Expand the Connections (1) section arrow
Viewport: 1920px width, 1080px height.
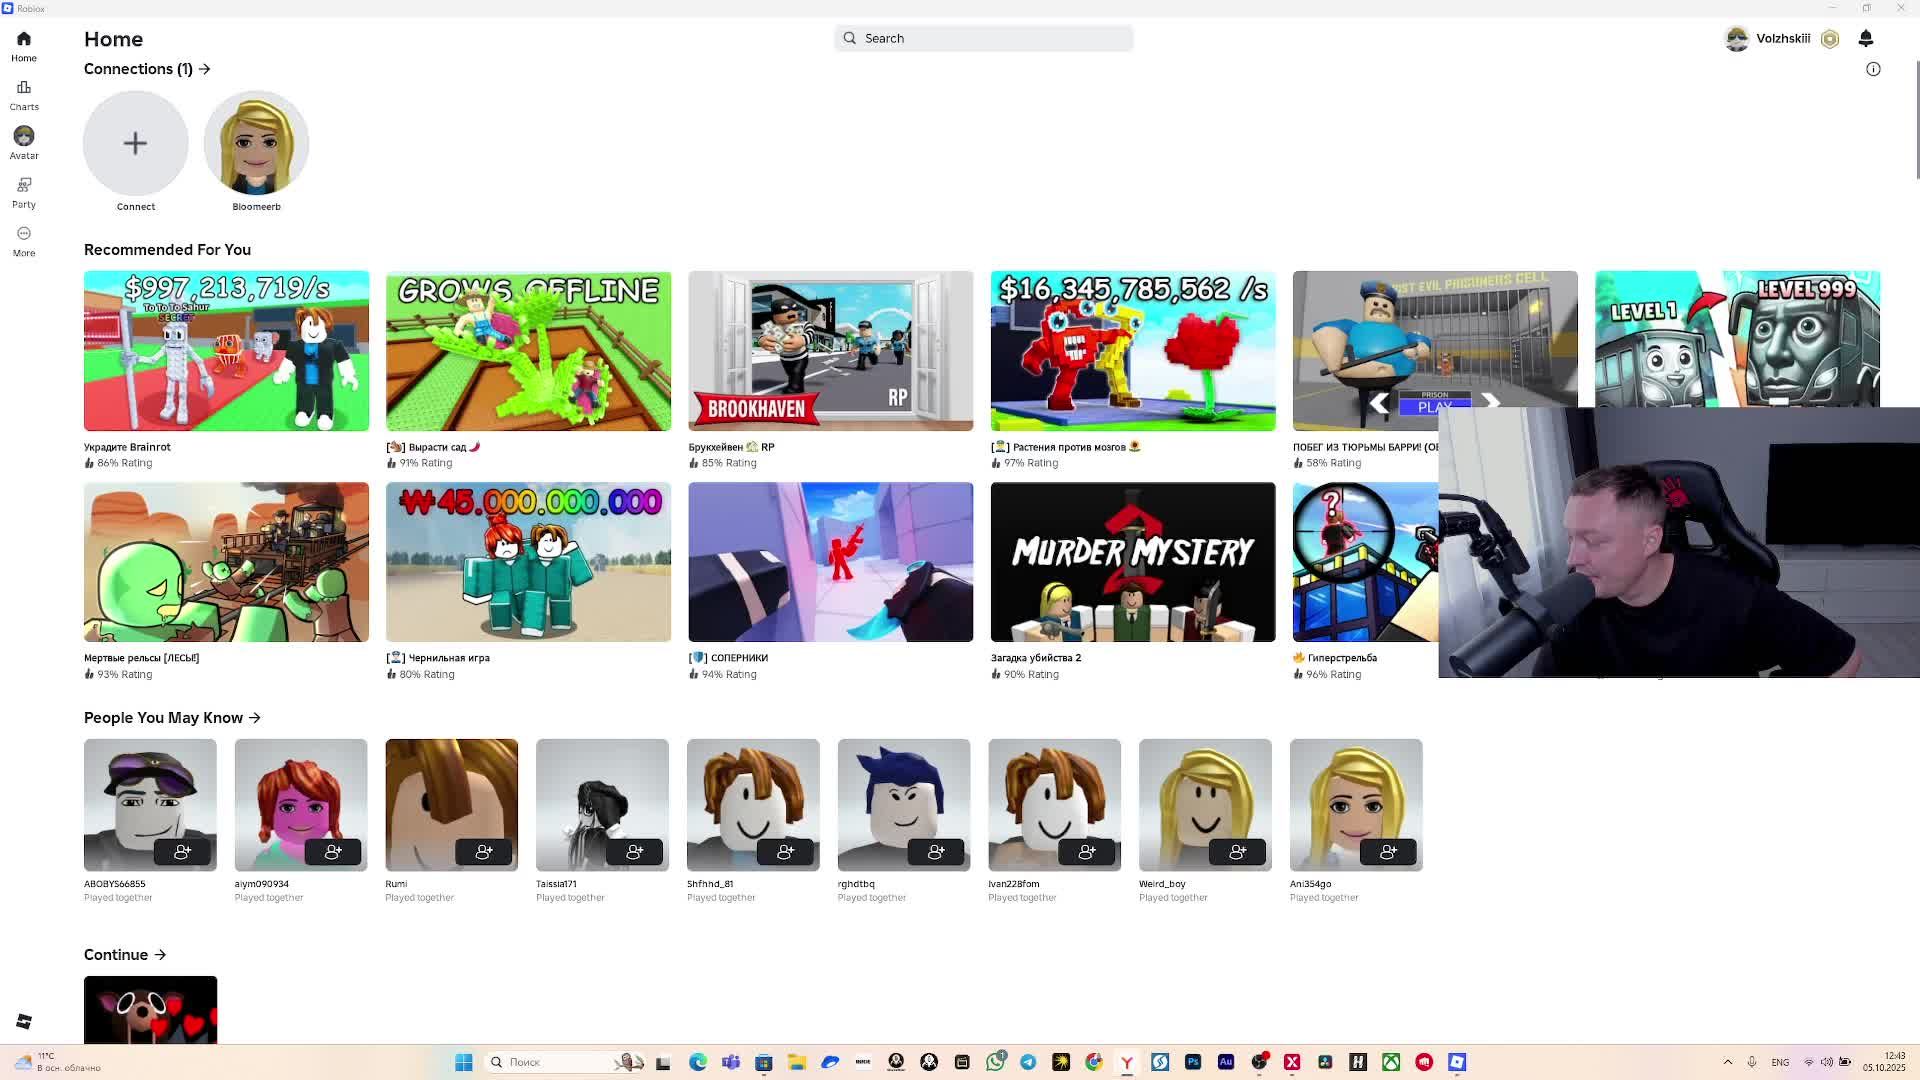205,69
